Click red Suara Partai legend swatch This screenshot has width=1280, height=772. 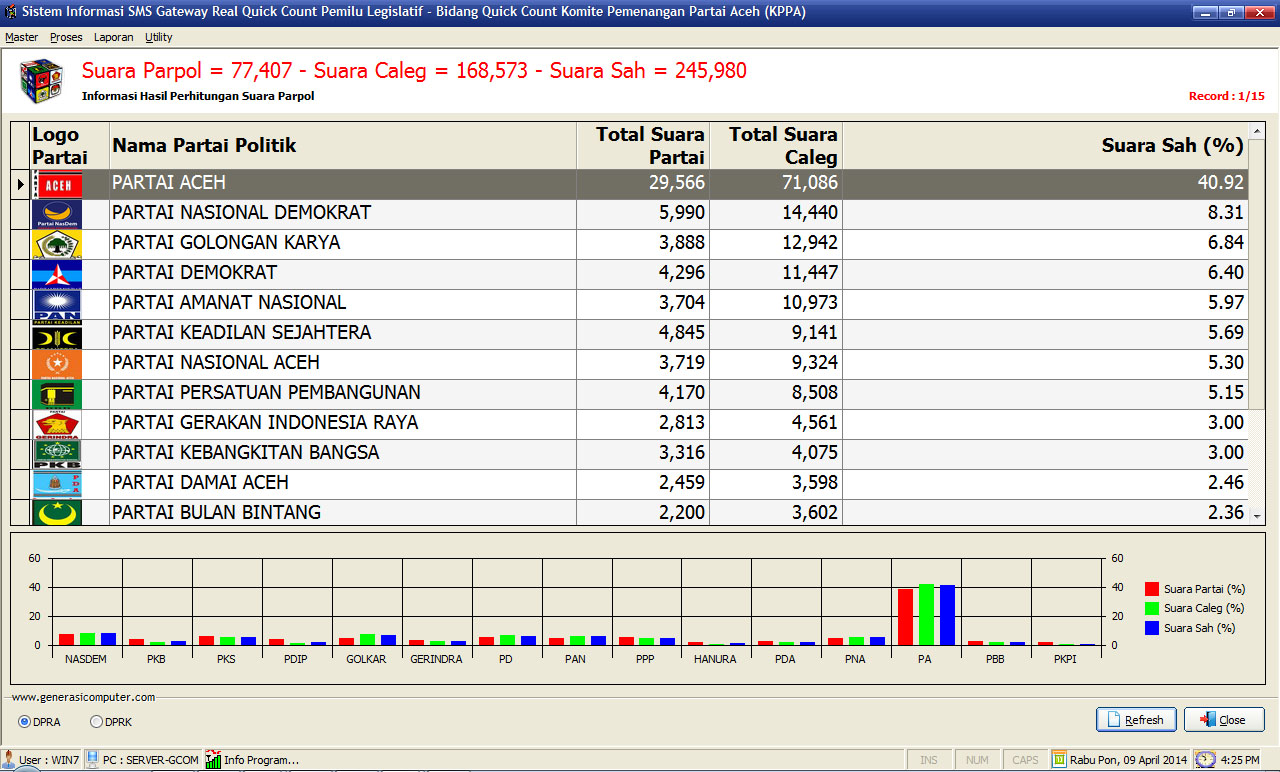pyautogui.click(x=1152, y=589)
